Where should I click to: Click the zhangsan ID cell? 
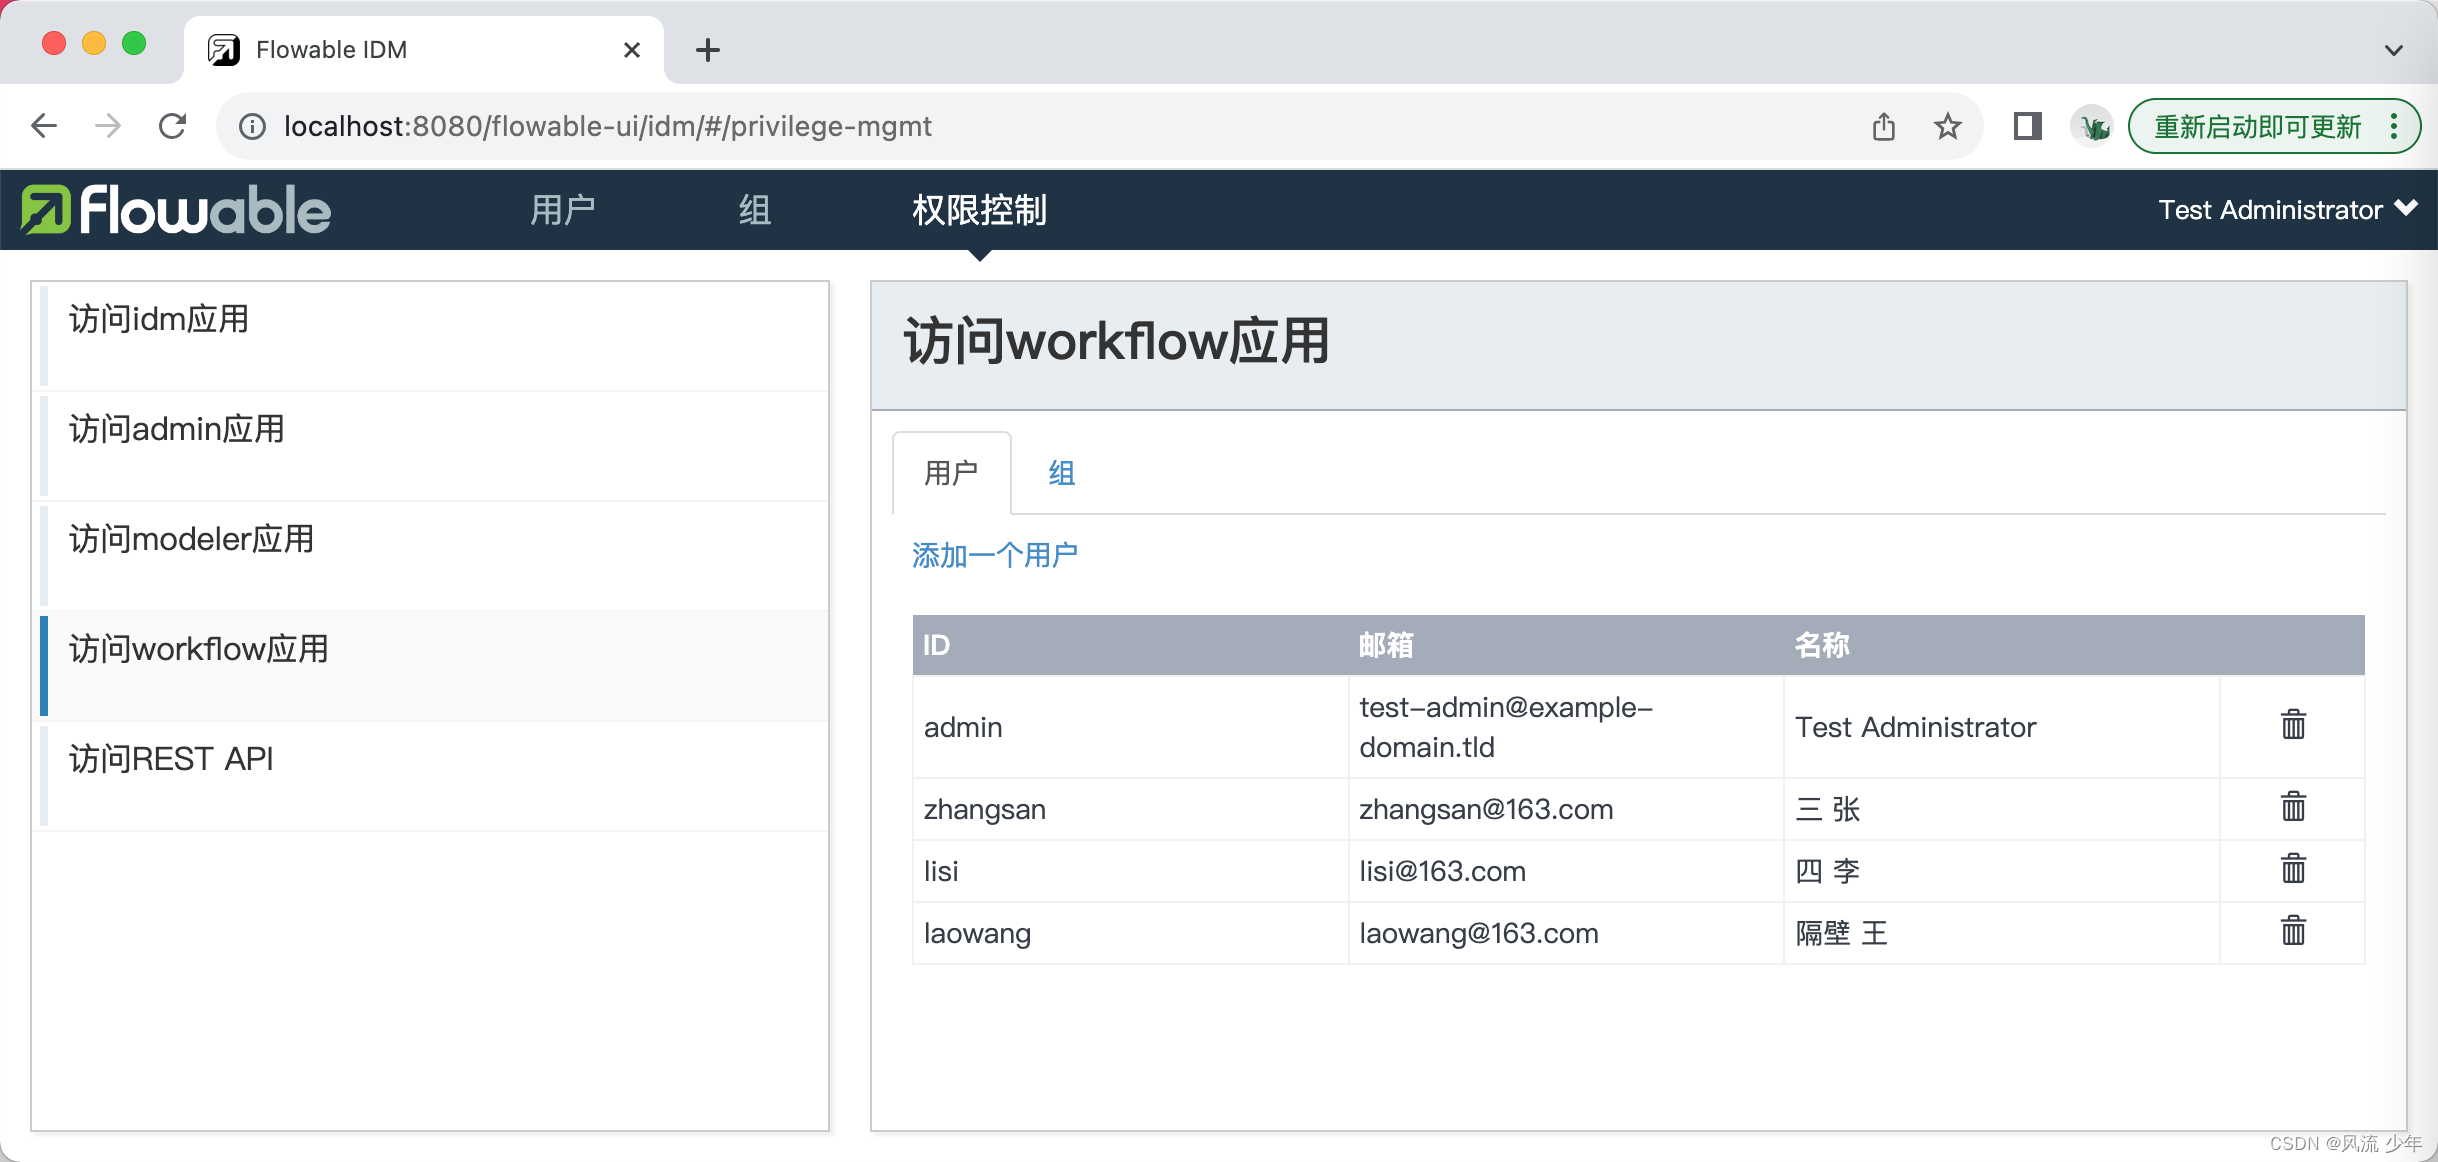[1130, 809]
